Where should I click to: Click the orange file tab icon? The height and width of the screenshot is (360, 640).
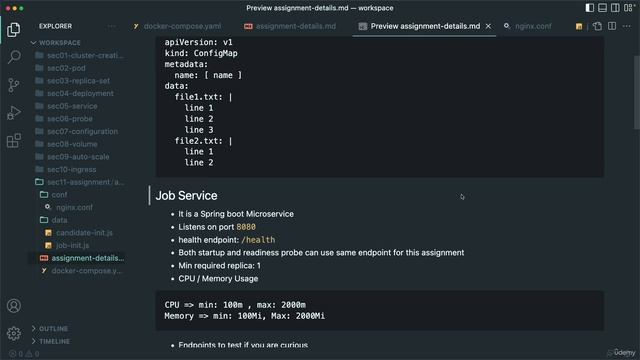tap(579, 27)
